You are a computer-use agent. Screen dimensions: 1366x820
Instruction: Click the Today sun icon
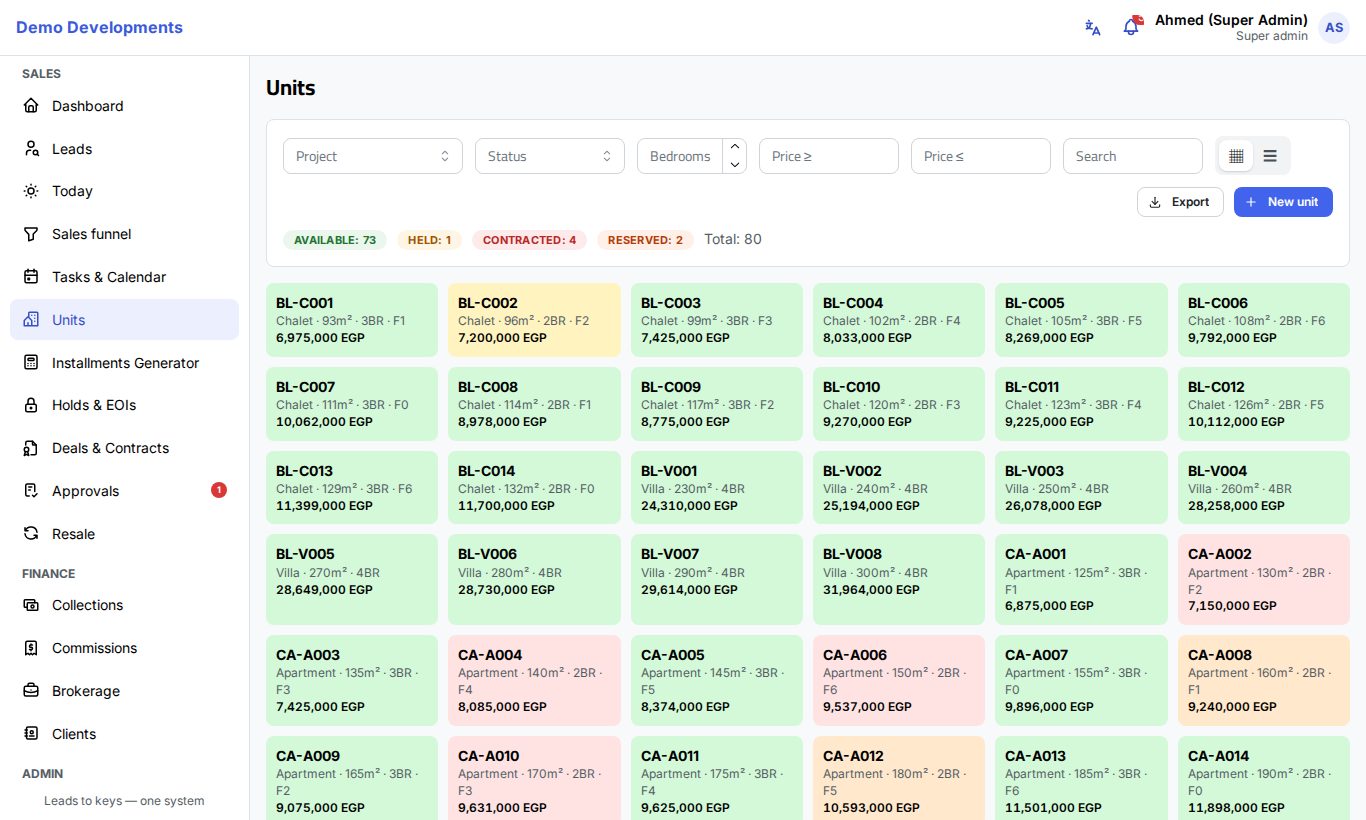31,191
